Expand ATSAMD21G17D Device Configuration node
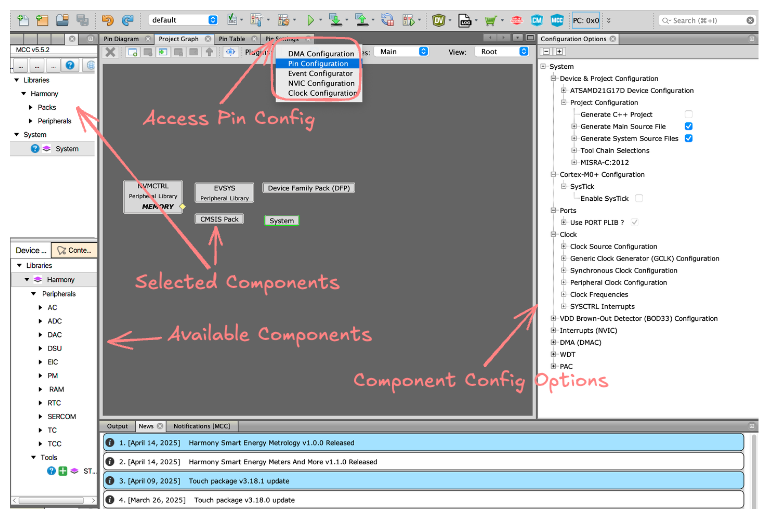The image size is (768, 519). point(563,90)
